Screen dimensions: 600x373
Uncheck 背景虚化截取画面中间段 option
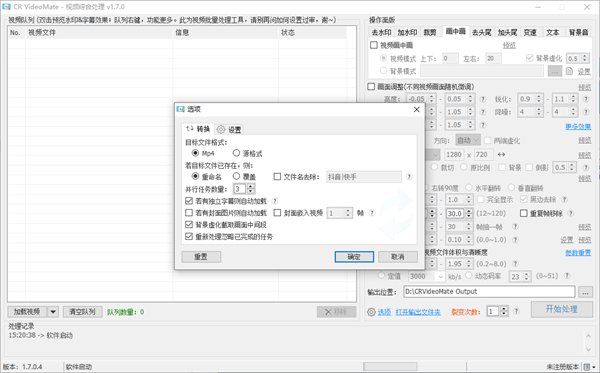click(189, 225)
